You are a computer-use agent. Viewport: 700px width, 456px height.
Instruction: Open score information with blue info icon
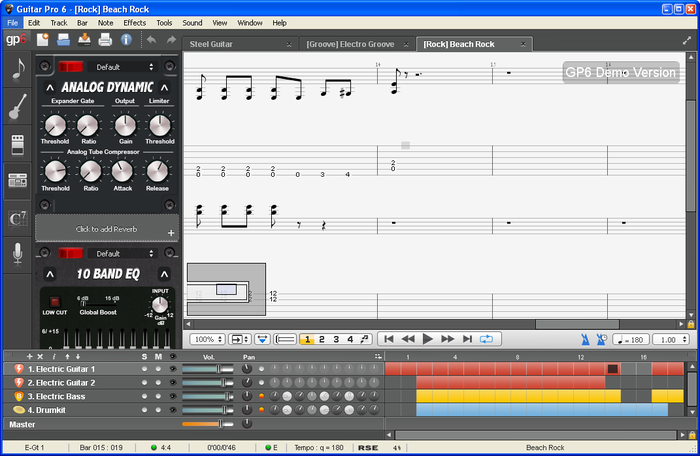pyautogui.click(x=126, y=40)
